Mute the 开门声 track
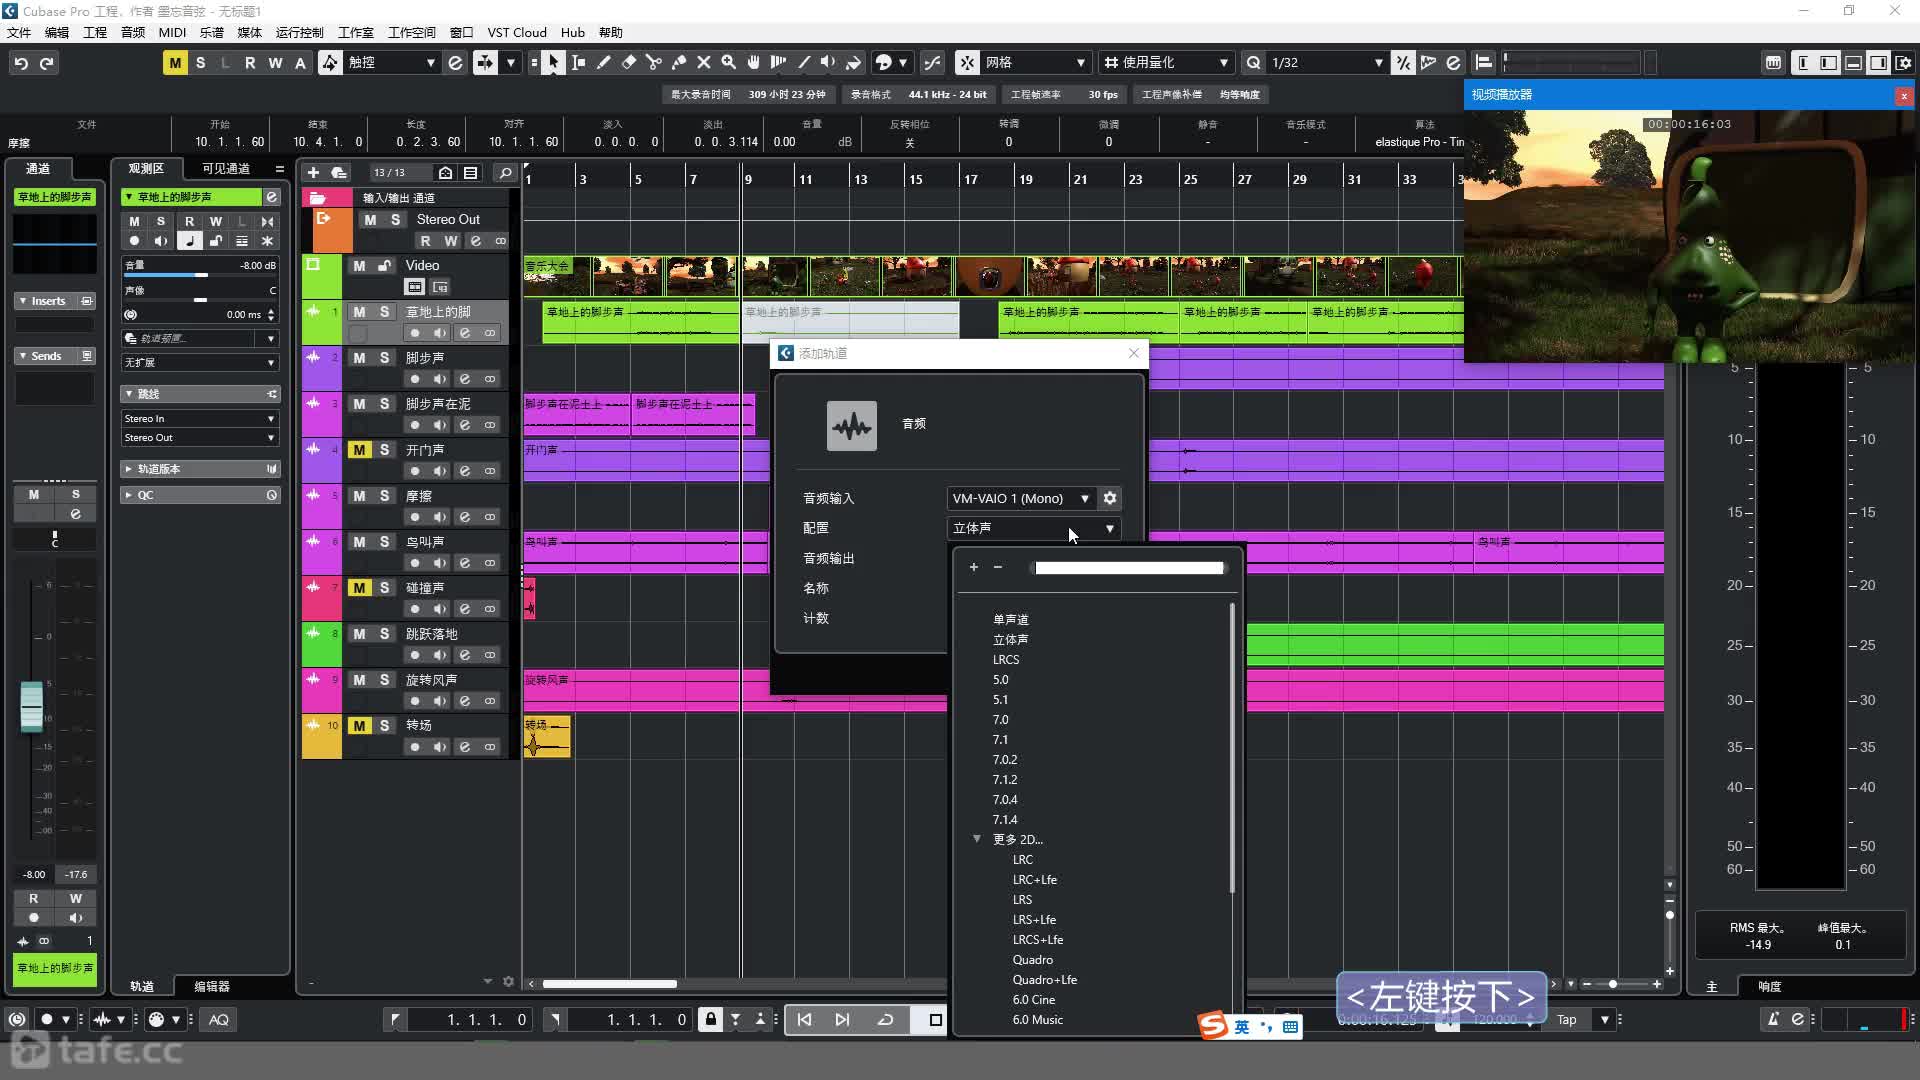 (359, 450)
